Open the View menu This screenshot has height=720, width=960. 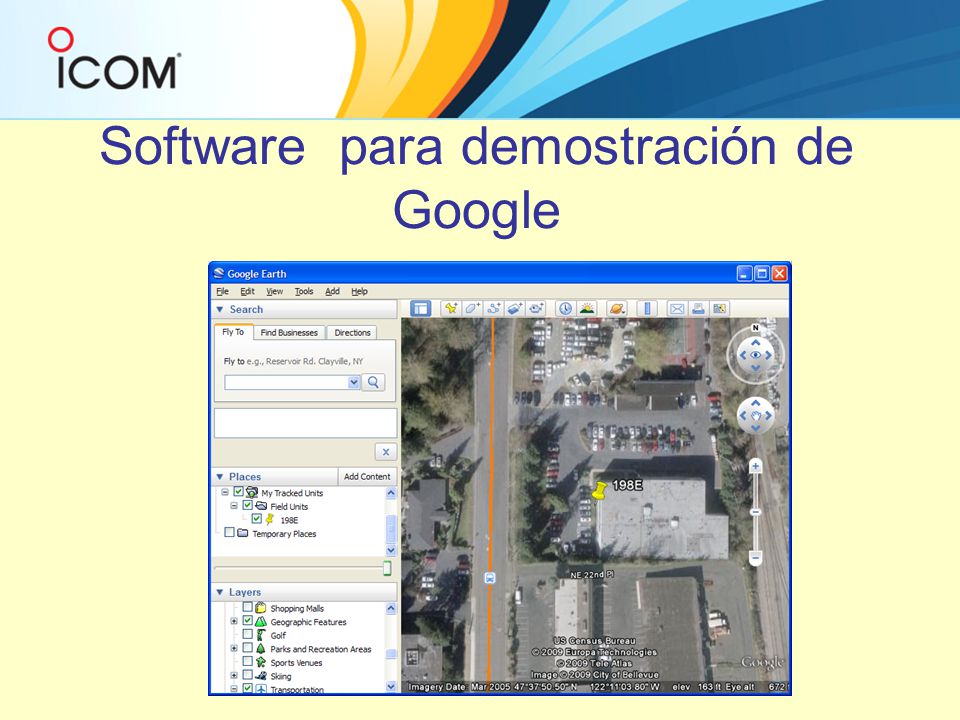(x=274, y=291)
